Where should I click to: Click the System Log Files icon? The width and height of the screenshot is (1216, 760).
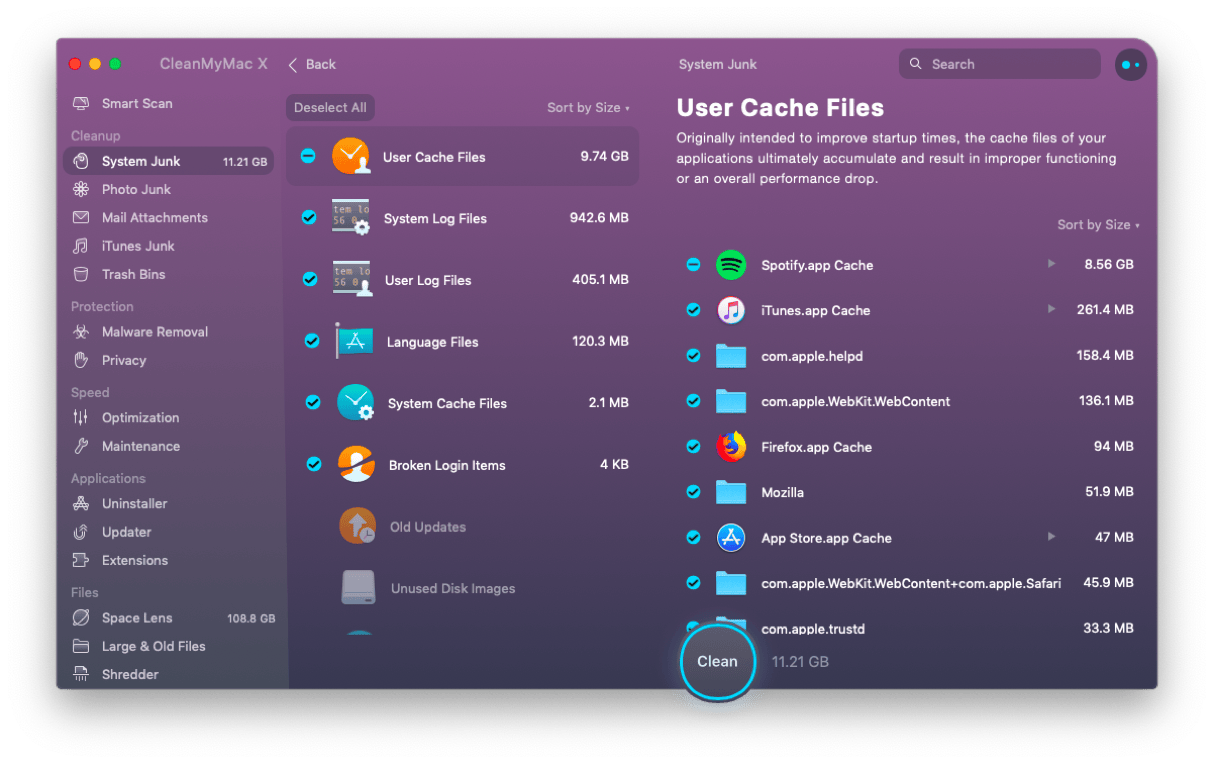351,218
